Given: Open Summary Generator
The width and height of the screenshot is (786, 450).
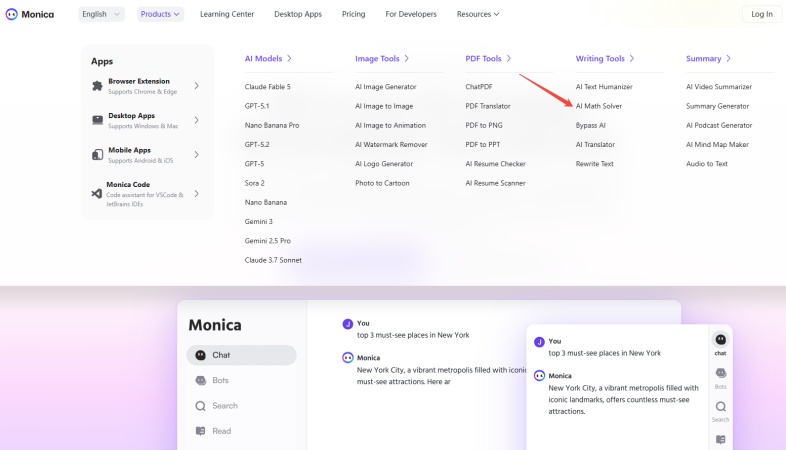Looking at the screenshot, I should (x=717, y=106).
